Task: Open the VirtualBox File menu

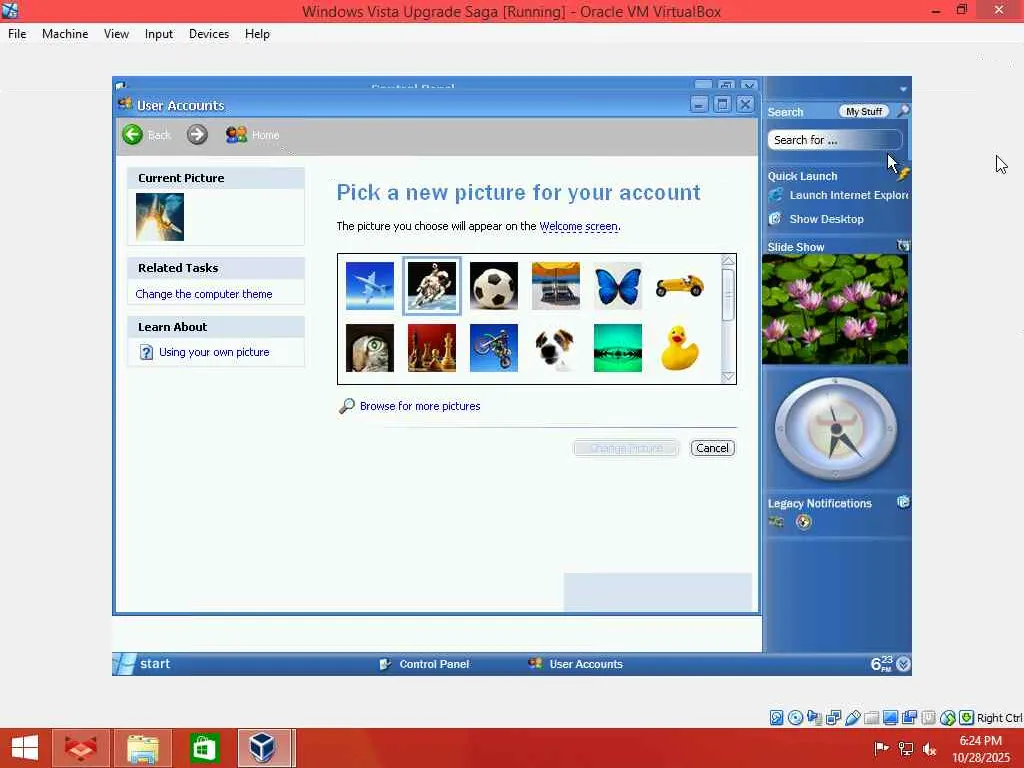Action: [17, 34]
